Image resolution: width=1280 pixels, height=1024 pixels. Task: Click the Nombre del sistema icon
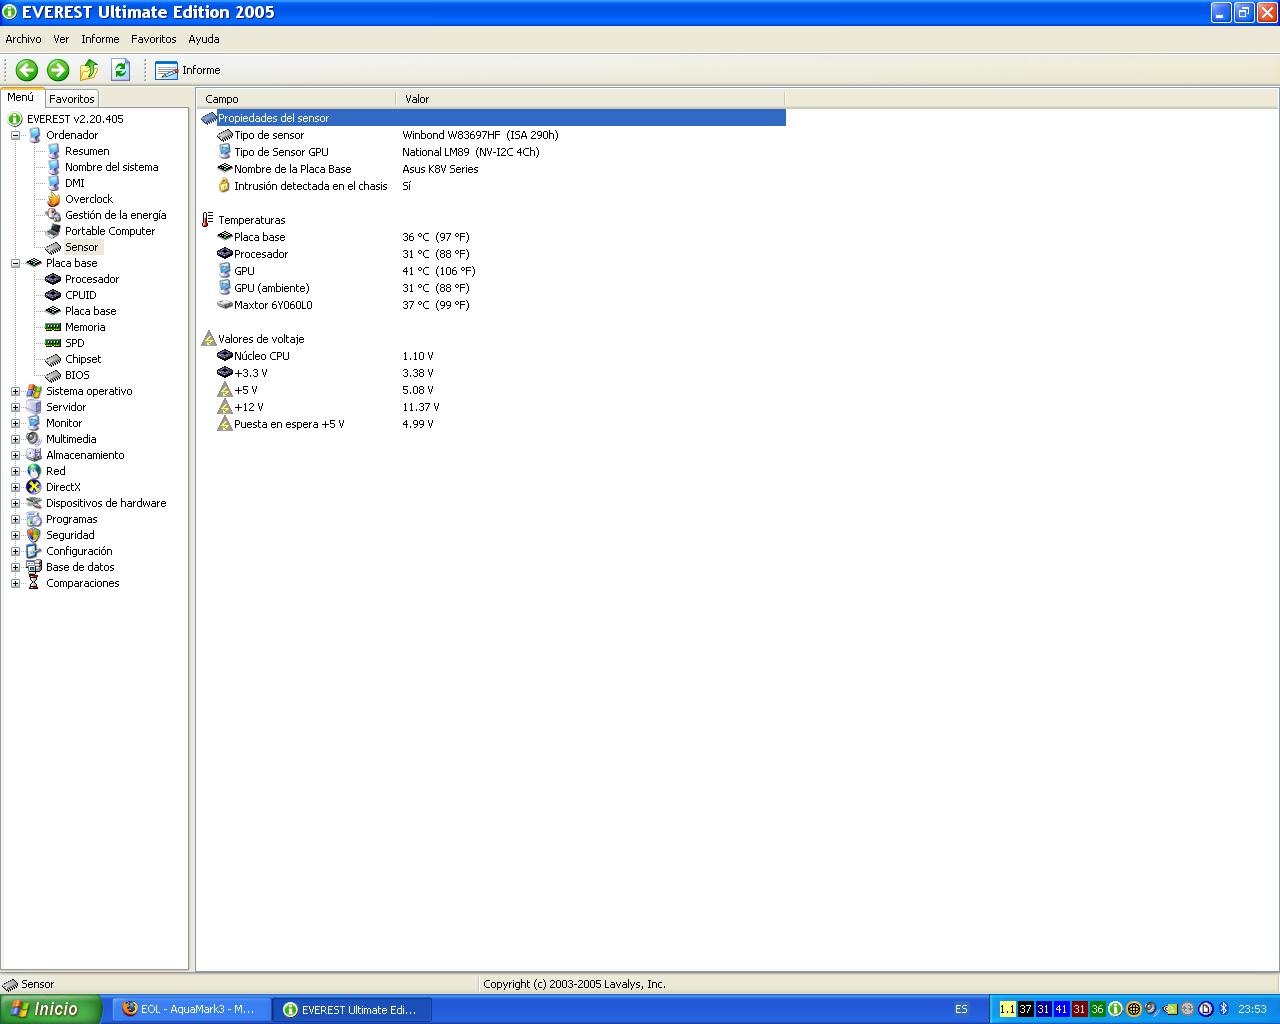click(x=54, y=167)
